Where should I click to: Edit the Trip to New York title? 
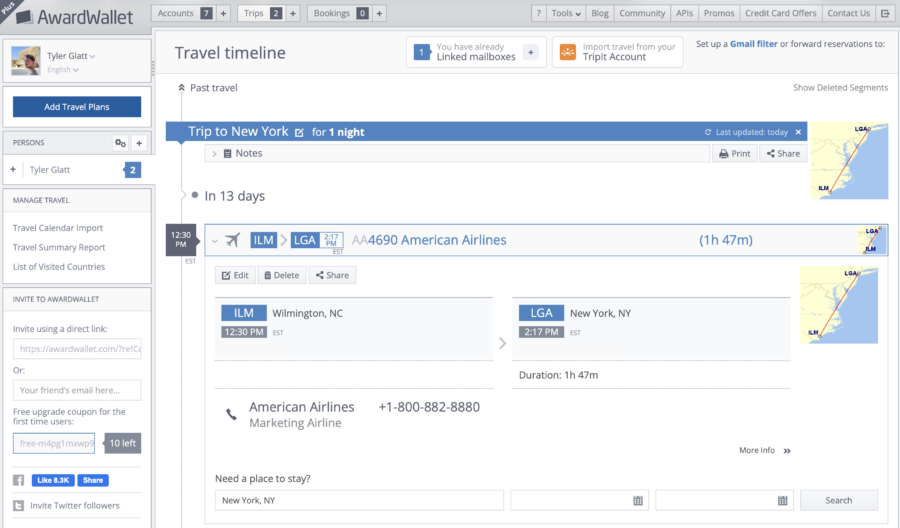pos(299,133)
